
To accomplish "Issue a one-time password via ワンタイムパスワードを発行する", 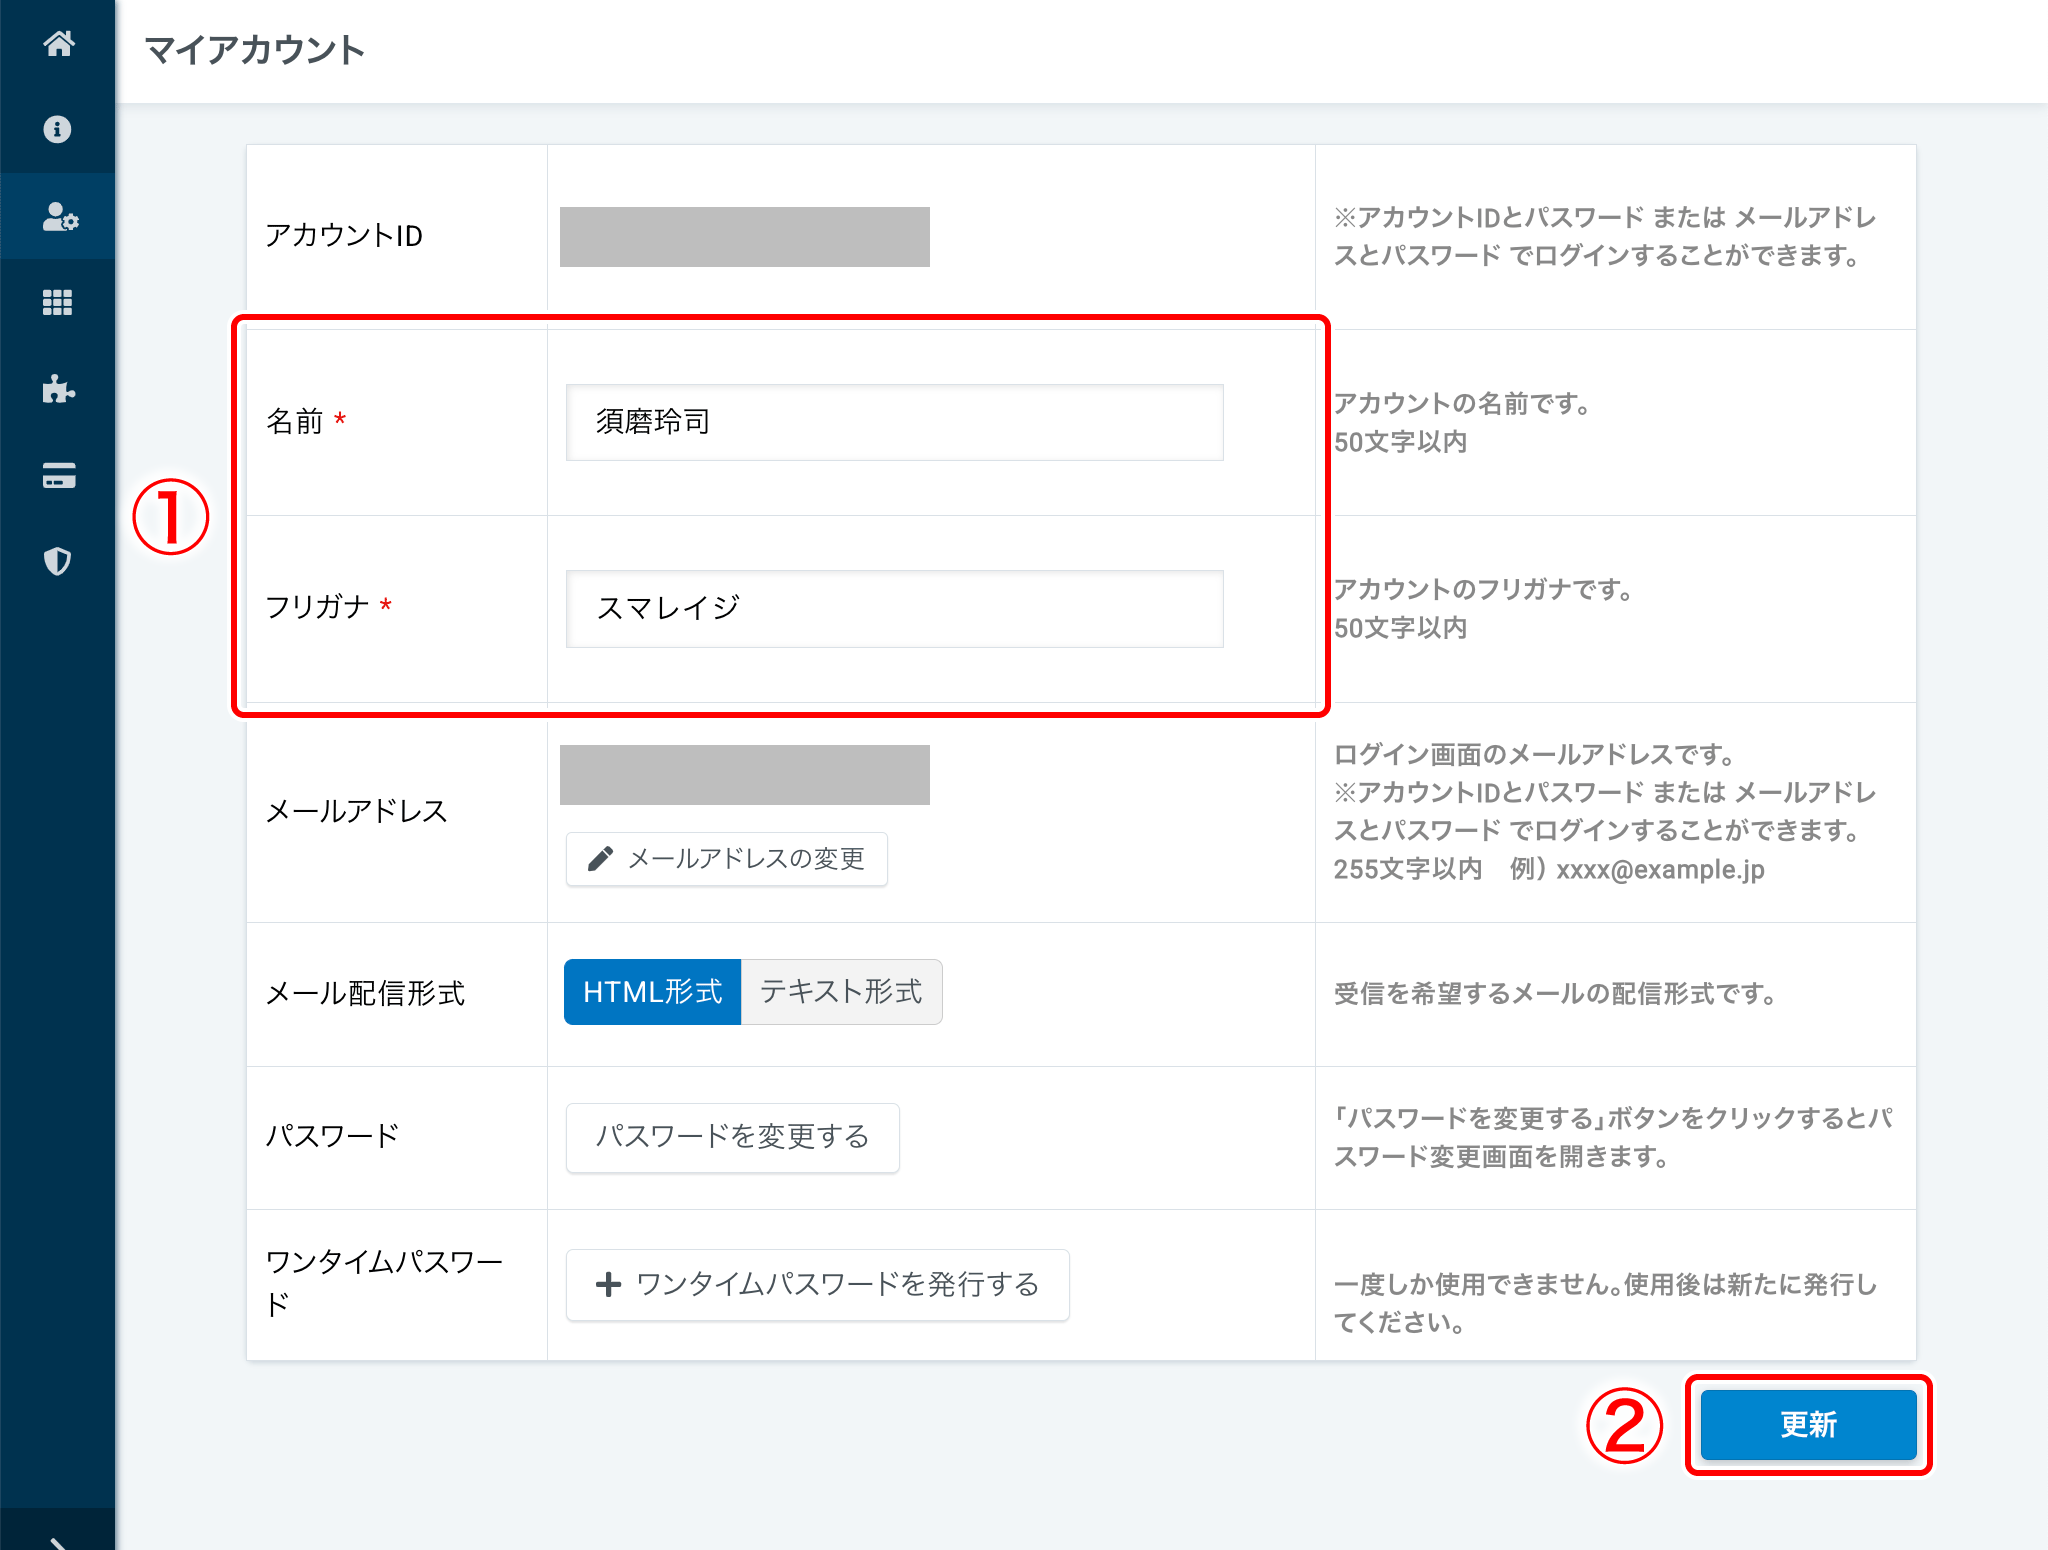I will (x=817, y=1284).
